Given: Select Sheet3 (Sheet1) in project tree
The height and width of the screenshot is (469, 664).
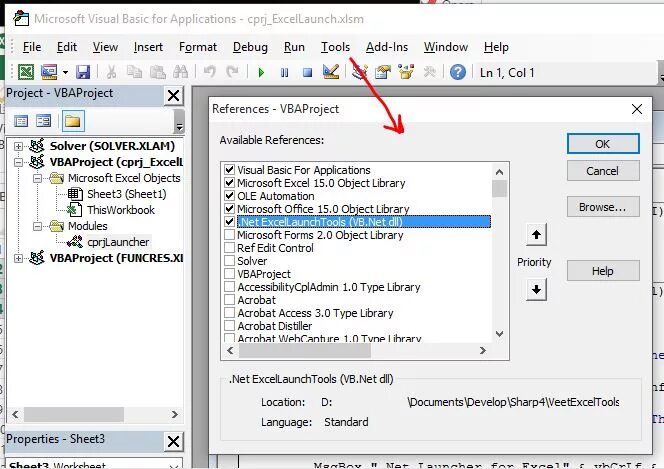Looking at the screenshot, I should point(127,194).
